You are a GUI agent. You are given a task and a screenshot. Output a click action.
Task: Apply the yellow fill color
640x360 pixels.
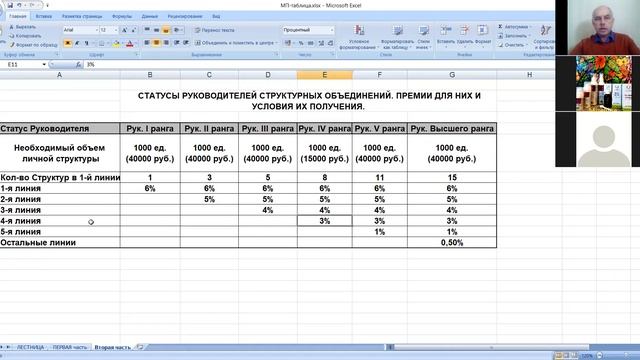(116, 43)
